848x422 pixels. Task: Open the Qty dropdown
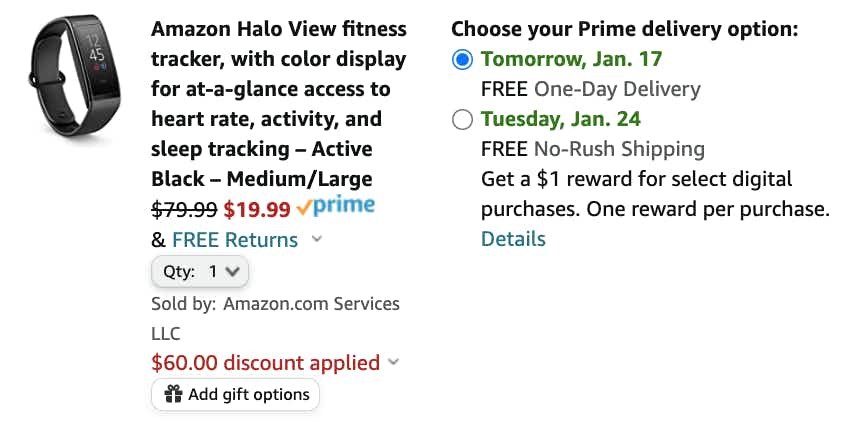point(200,272)
